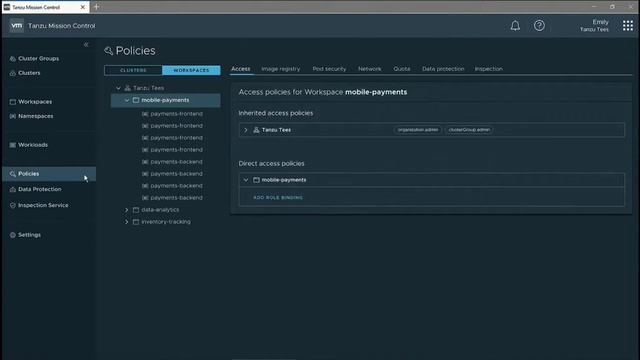The image size is (640, 360).
Task: Click the 'Direct access policies' heading
Action: 271,164
